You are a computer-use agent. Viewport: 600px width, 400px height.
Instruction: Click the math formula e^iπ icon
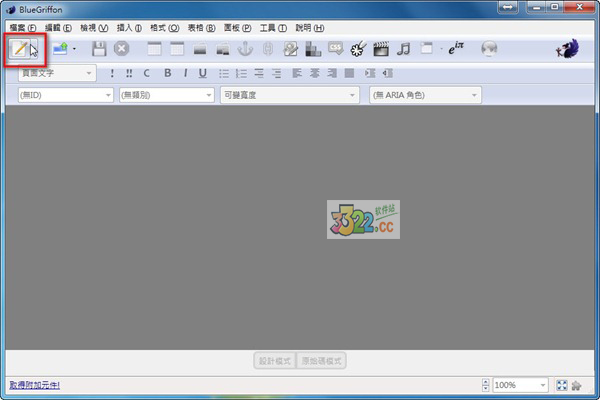458,48
